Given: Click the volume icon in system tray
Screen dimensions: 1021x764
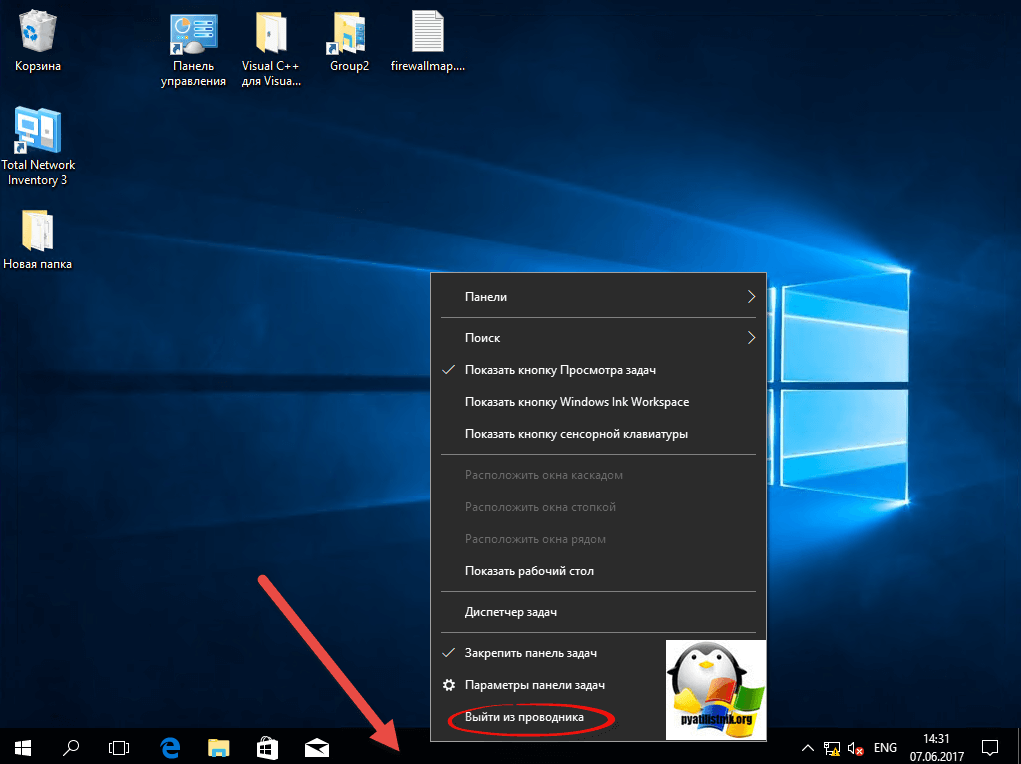Looking at the screenshot, I should pos(855,748).
